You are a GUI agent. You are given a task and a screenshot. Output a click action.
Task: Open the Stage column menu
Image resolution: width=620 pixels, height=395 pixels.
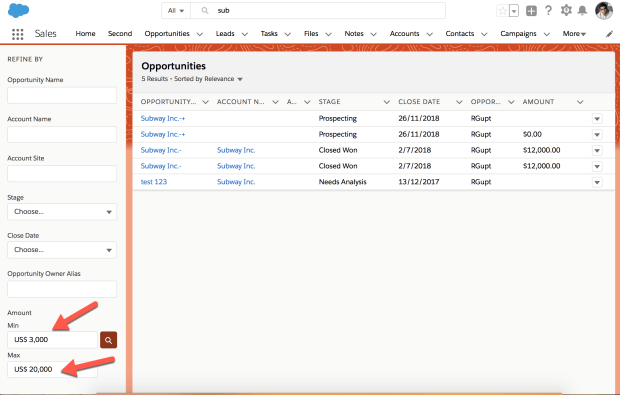tap(387, 102)
